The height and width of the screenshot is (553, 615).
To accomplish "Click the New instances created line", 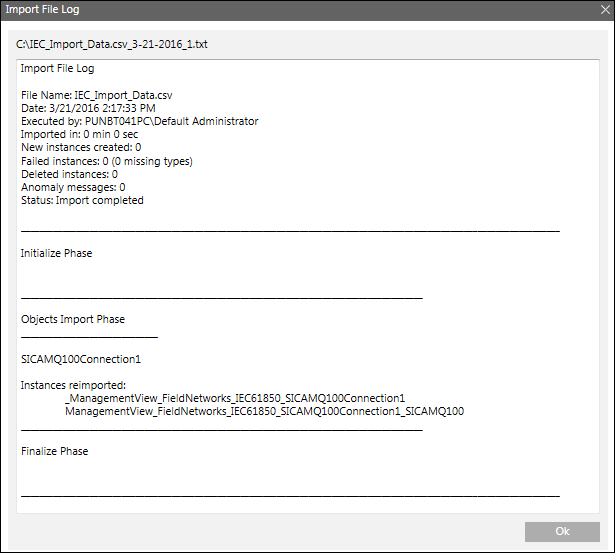I will point(81,147).
